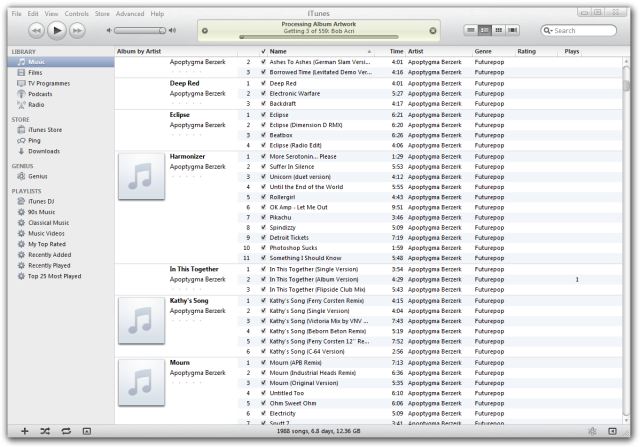The width and height of the screenshot is (640, 447).
Task: Click the artwork processing progress bar
Action: (x=319, y=37)
